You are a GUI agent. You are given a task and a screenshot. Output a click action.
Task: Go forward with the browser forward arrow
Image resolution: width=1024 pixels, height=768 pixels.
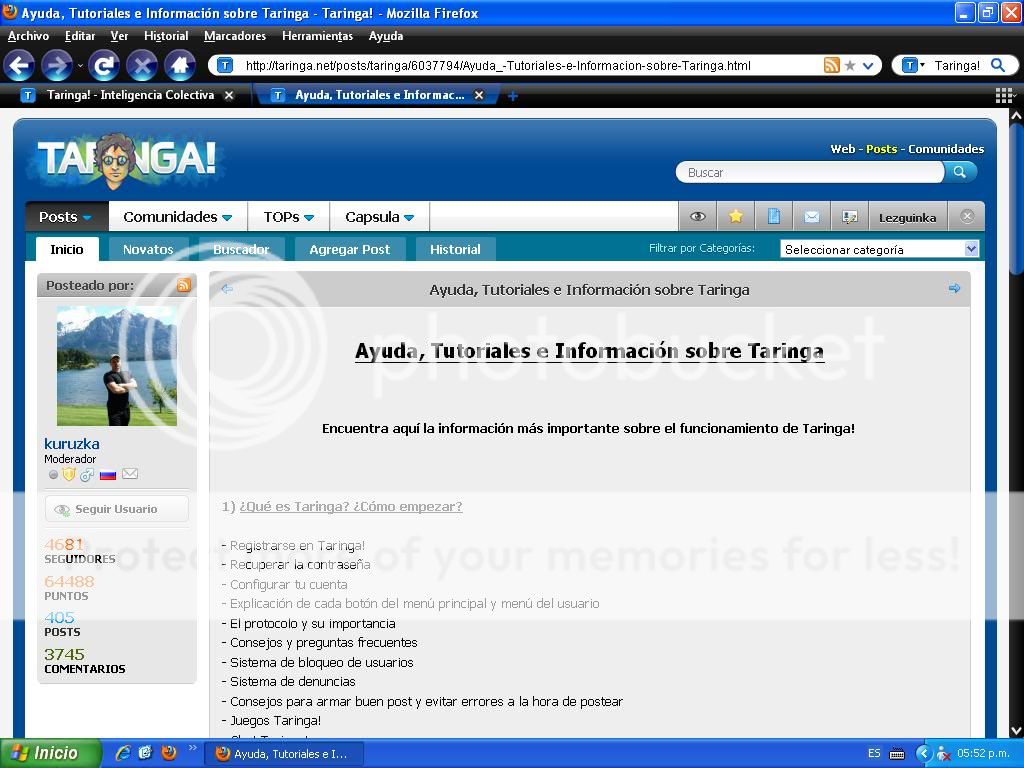(57, 65)
